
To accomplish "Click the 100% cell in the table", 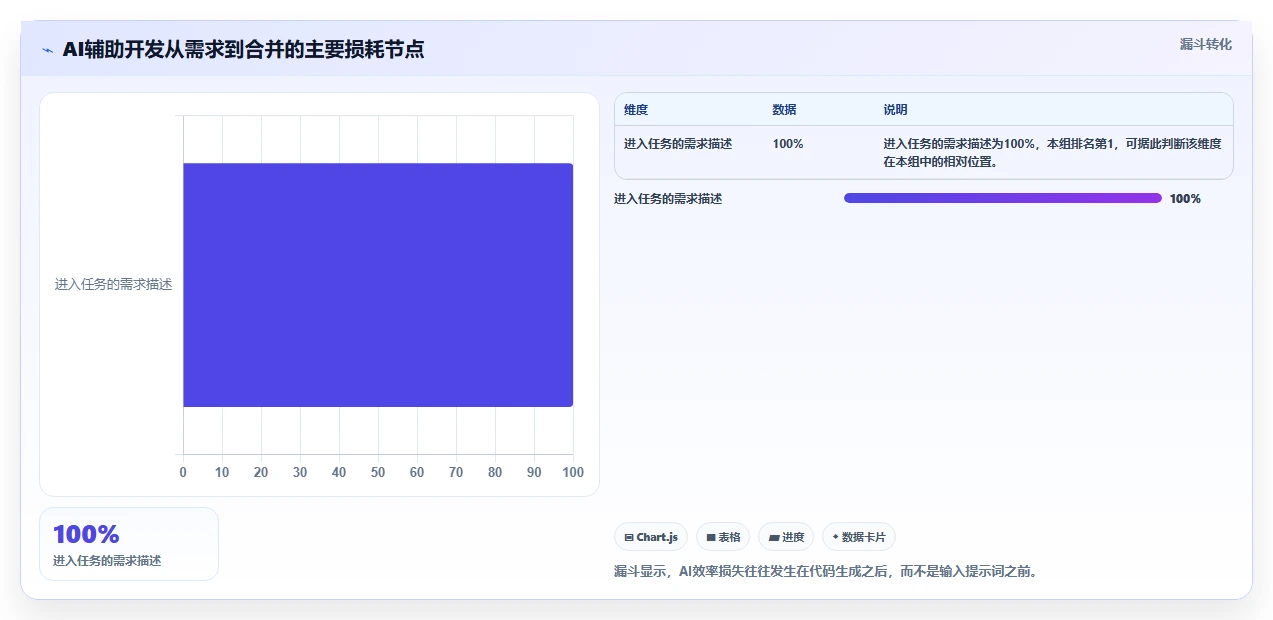I will [788, 144].
